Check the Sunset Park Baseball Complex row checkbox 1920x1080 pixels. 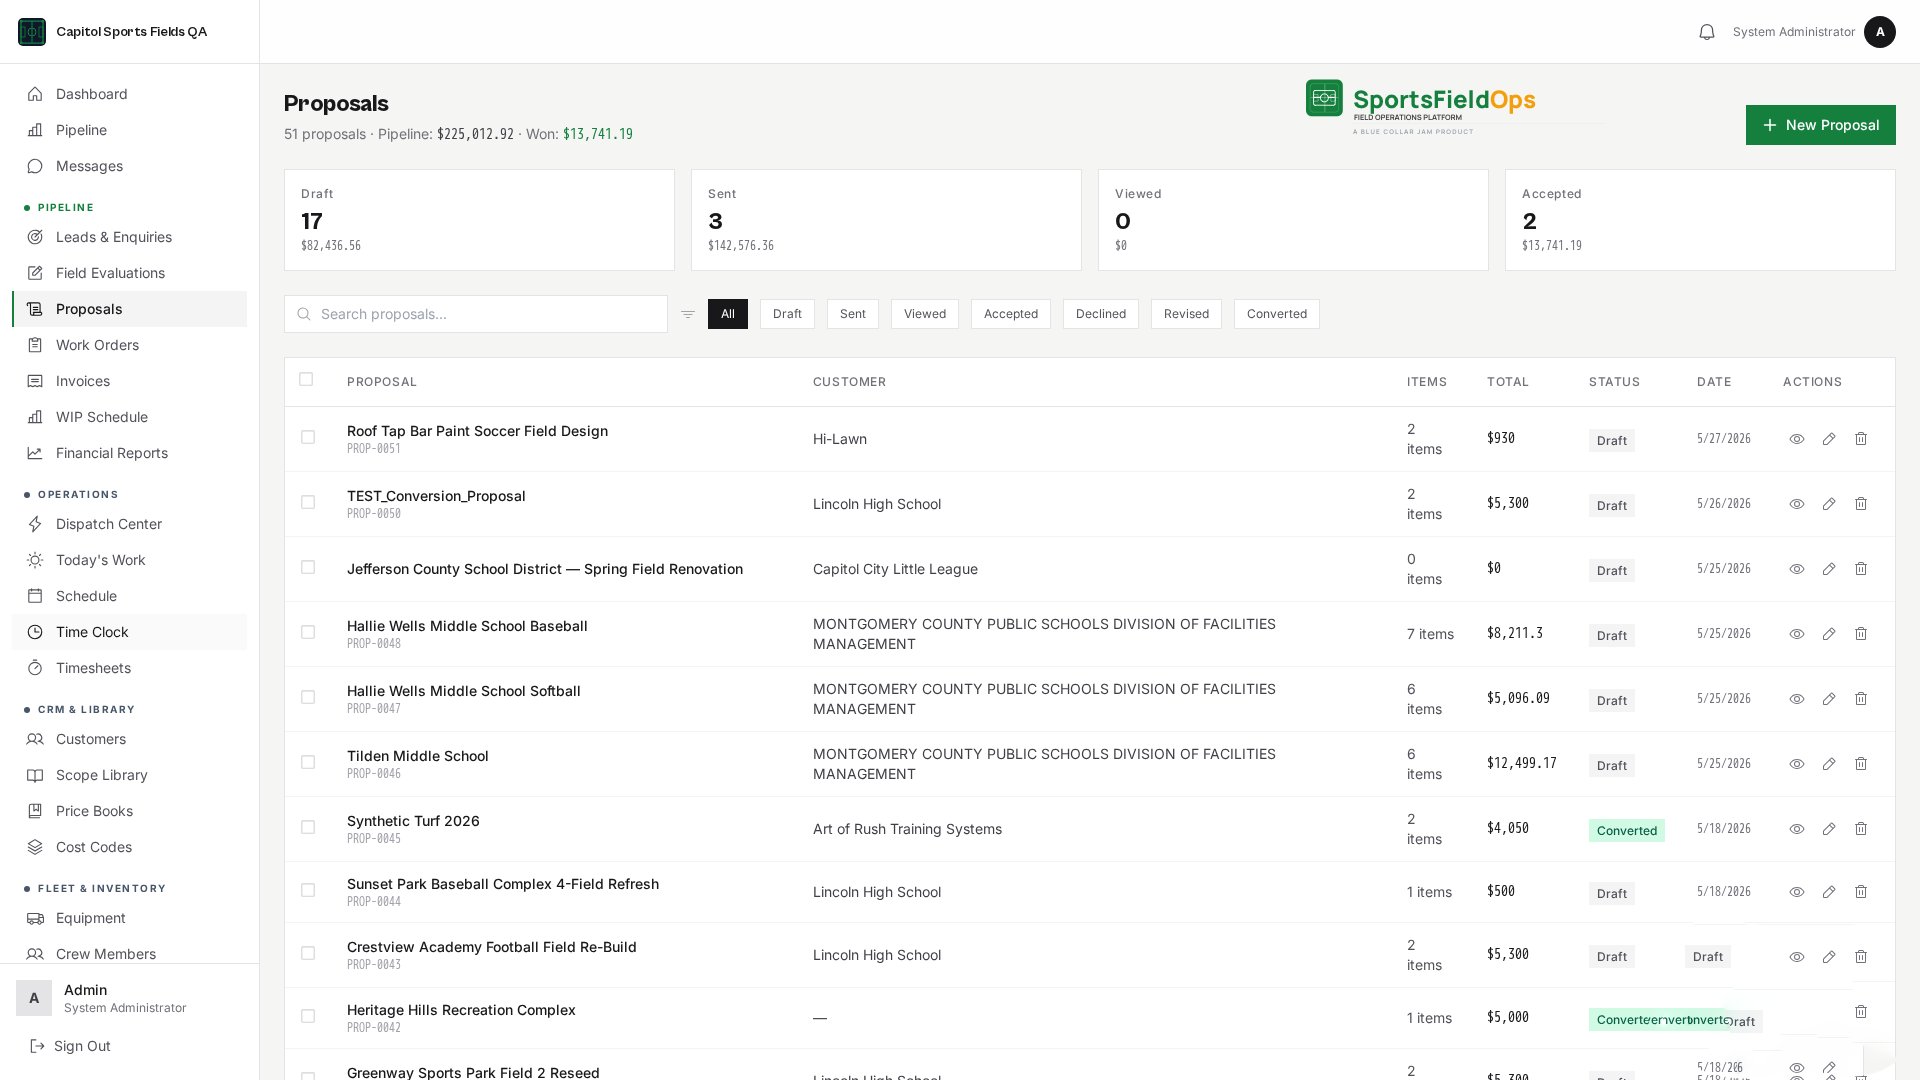[x=308, y=890]
